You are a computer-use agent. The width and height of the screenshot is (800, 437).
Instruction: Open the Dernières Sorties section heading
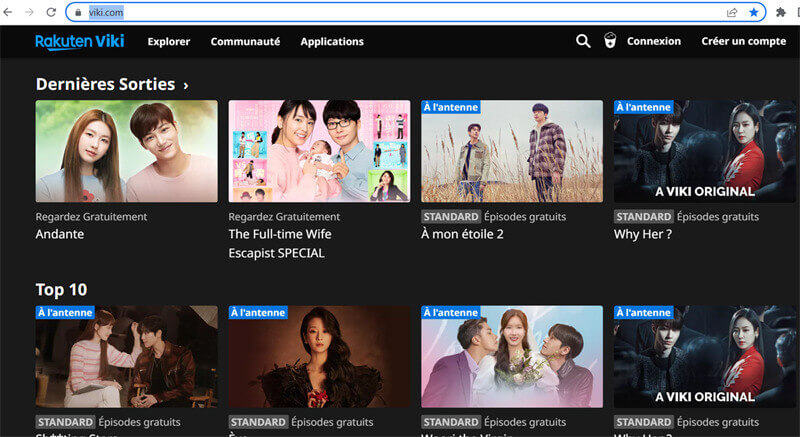[106, 84]
